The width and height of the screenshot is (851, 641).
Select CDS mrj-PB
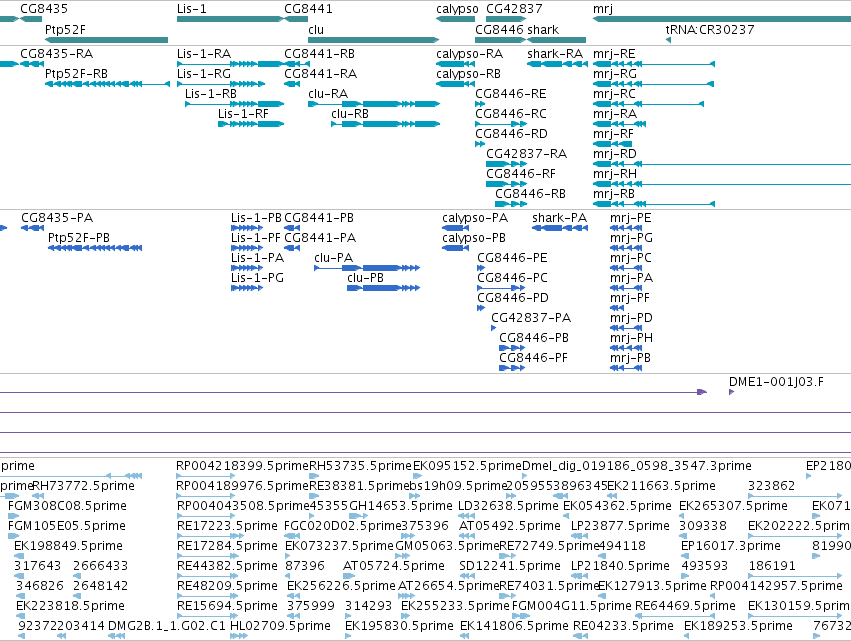[x=626, y=367]
